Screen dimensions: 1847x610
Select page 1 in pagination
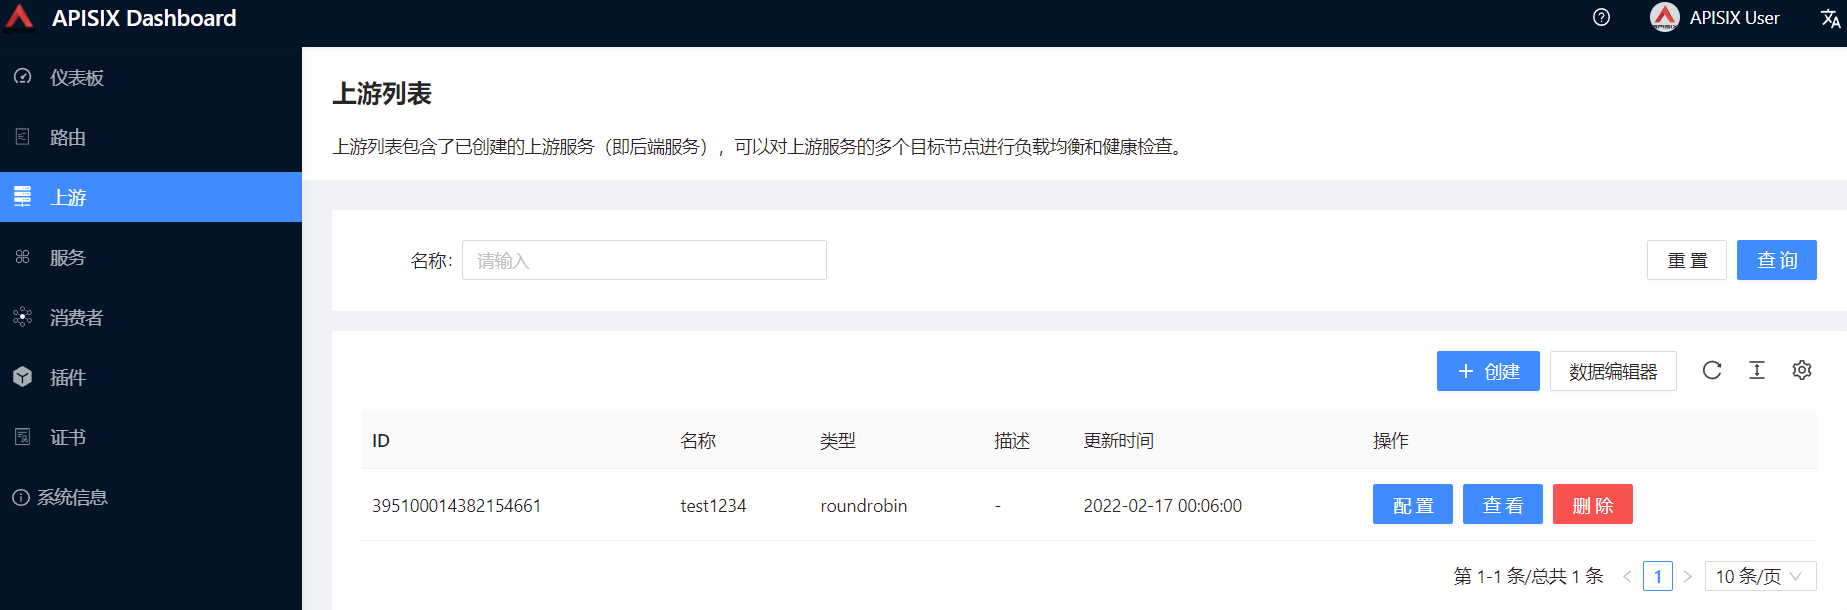pos(1658,577)
